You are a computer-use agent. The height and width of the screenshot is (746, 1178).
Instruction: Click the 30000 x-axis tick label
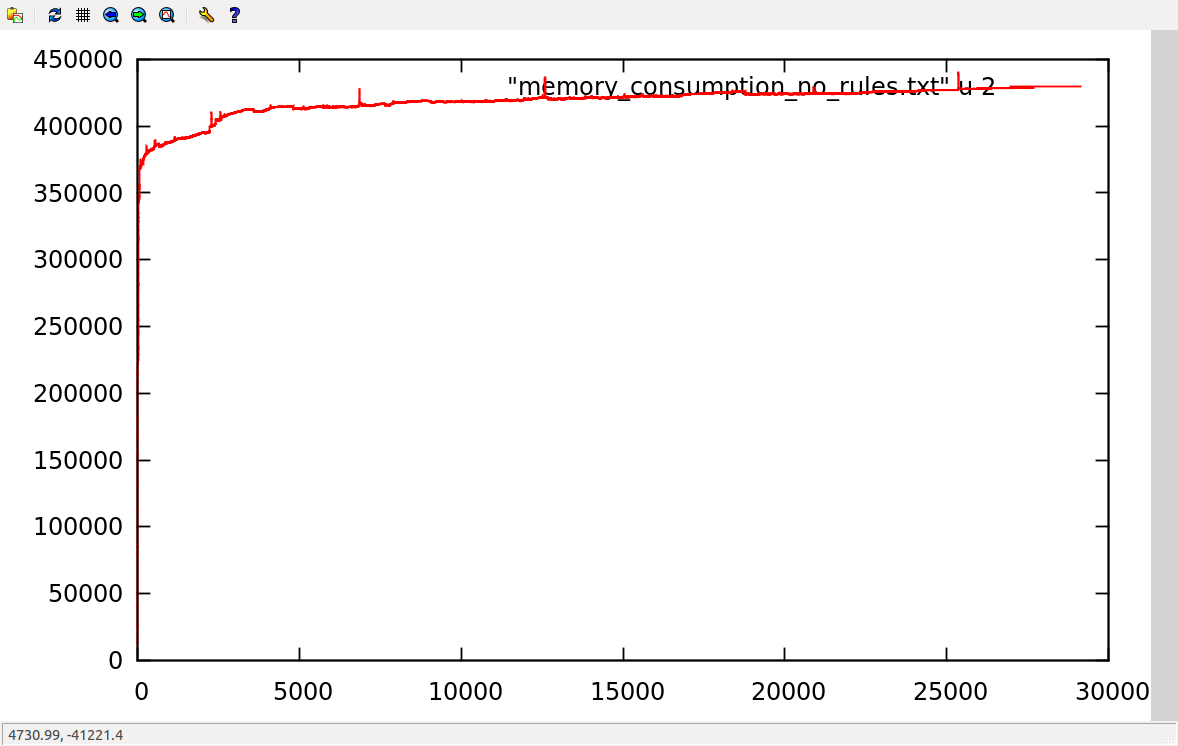pyautogui.click(x=1108, y=691)
